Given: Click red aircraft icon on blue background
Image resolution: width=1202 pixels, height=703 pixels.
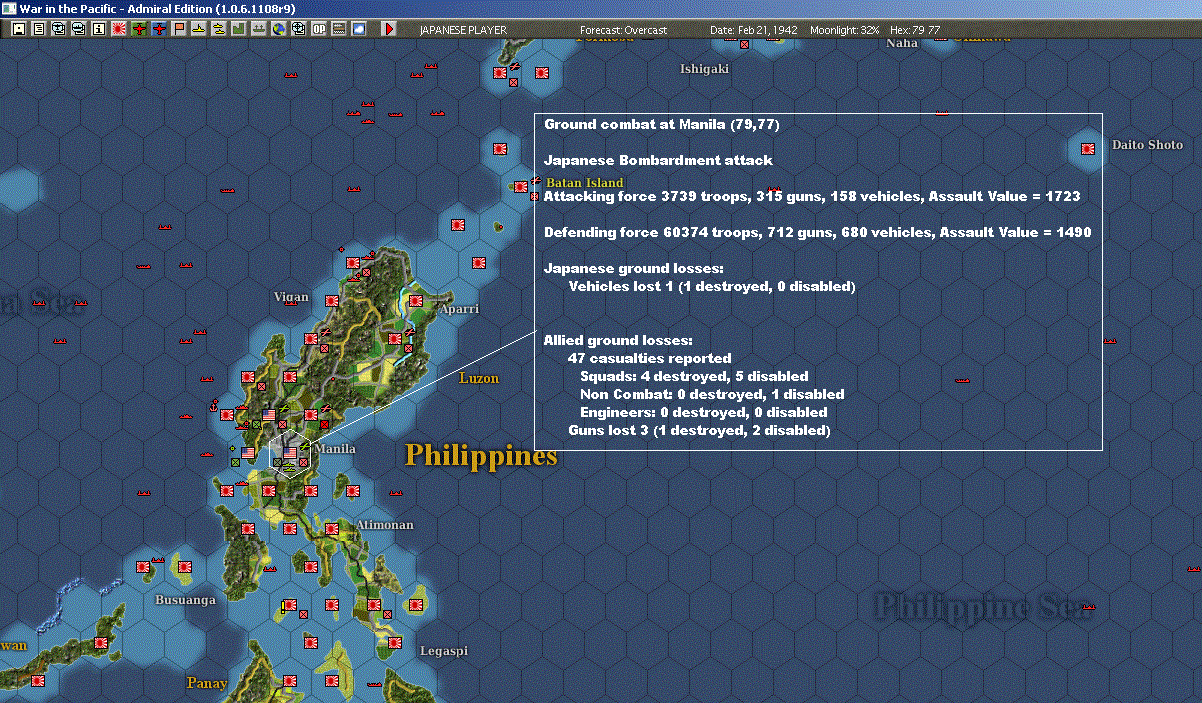Looking at the screenshot, I should (159, 29).
